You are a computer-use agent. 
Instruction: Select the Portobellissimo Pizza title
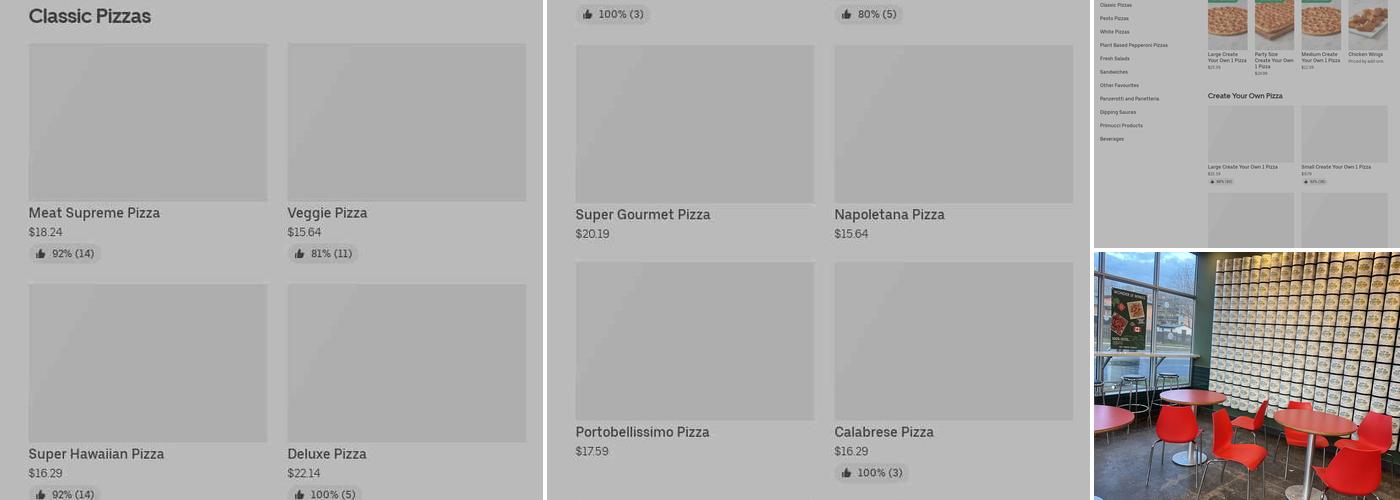642,432
